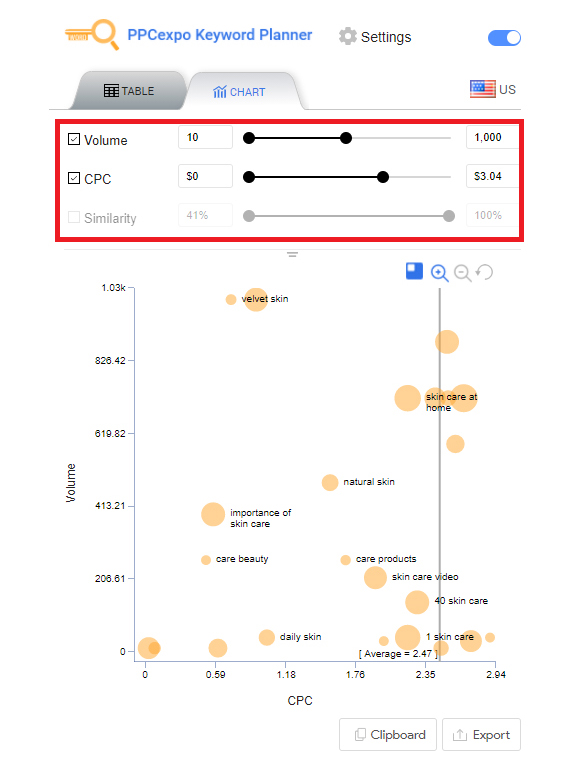Click the Volume slider's right handle
This screenshot has width=569, height=779.
(346, 138)
